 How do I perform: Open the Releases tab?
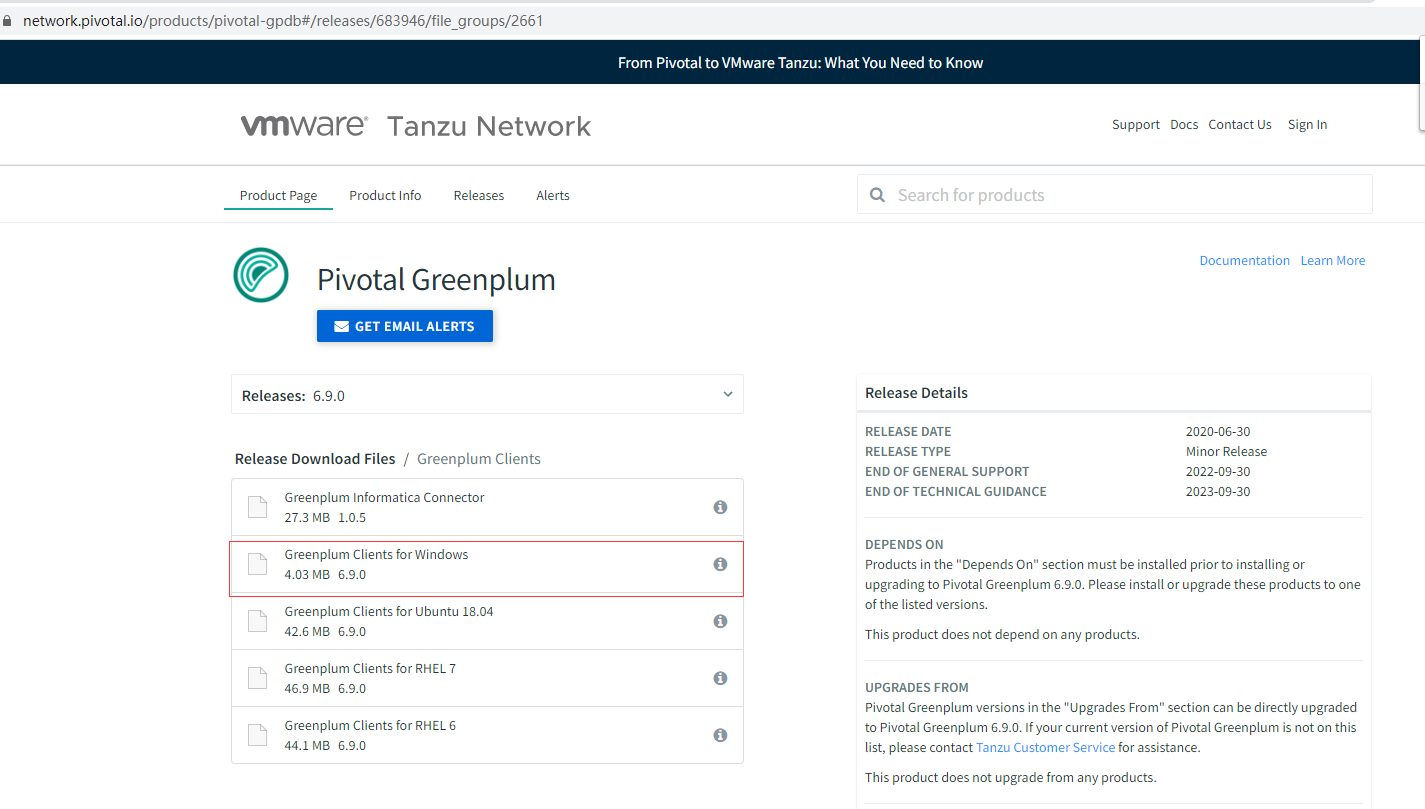479,195
